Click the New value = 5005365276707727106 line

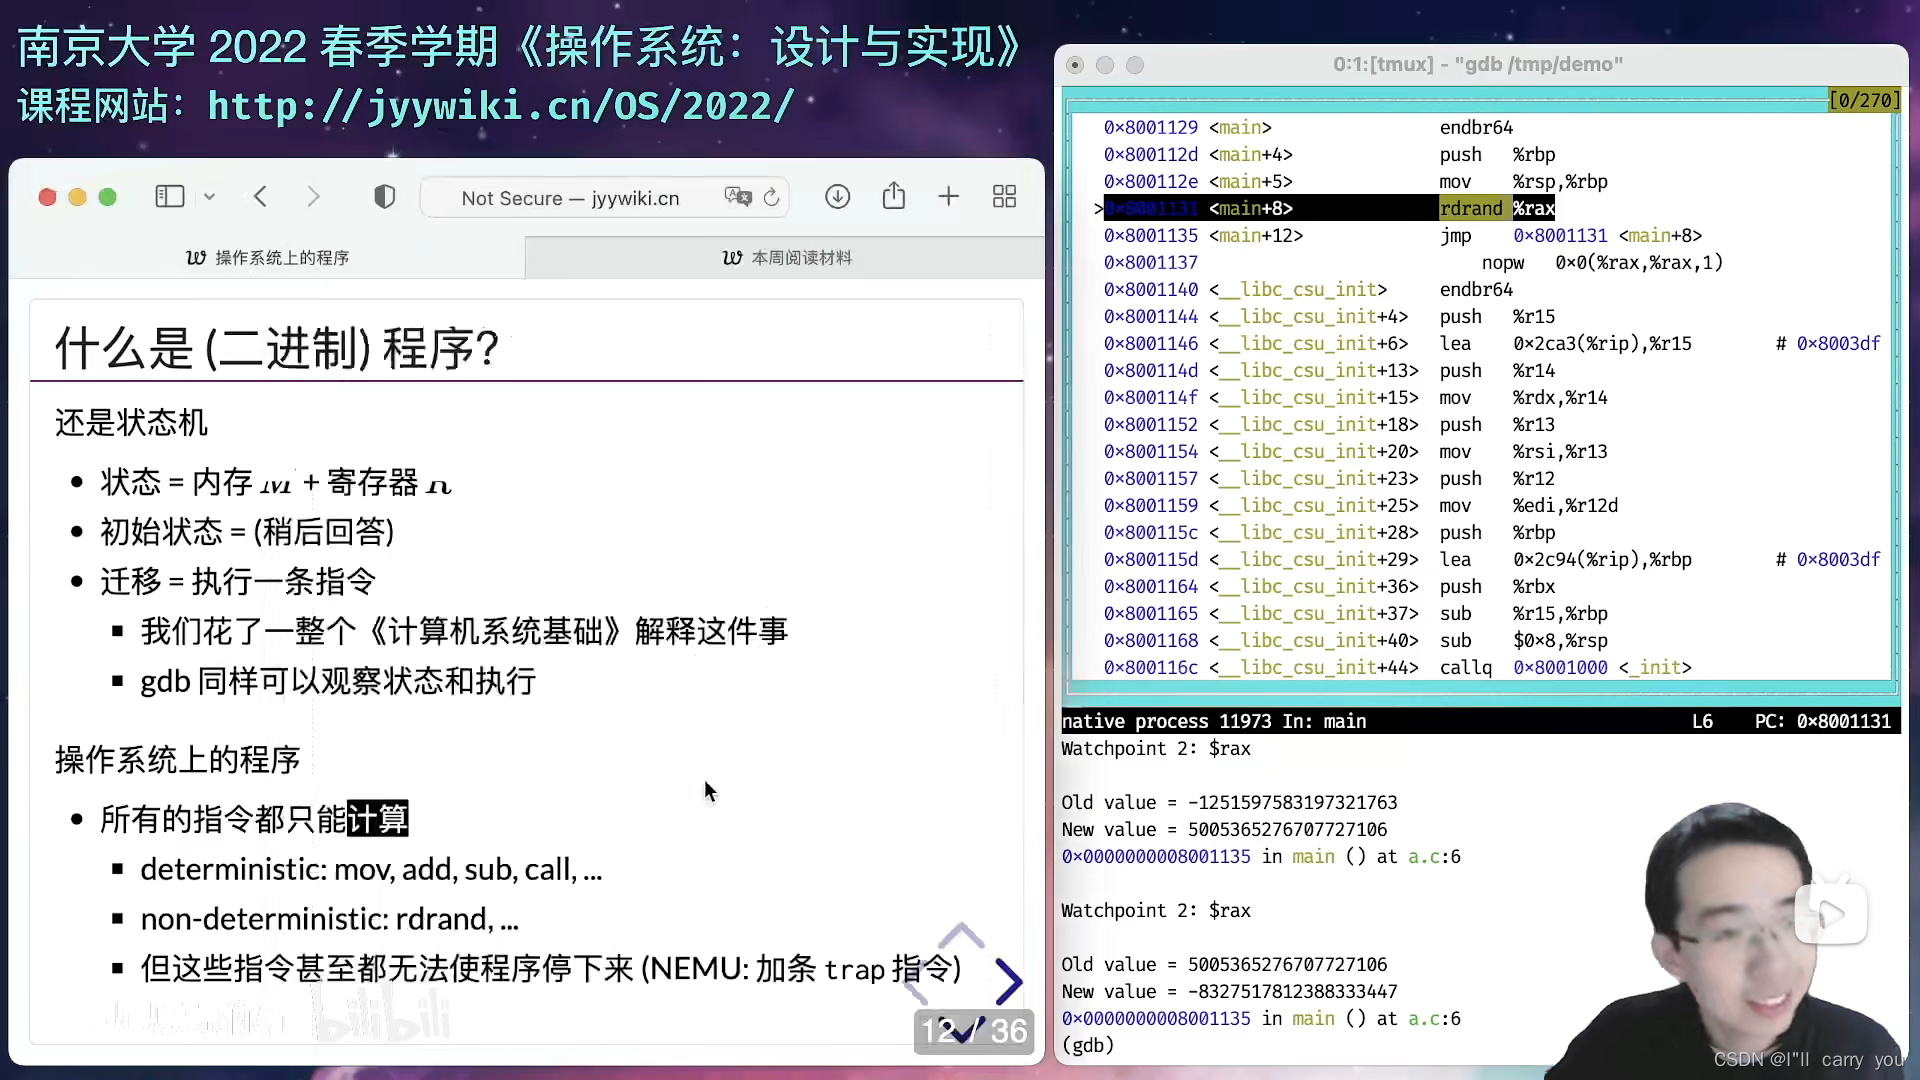pyautogui.click(x=1224, y=829)
